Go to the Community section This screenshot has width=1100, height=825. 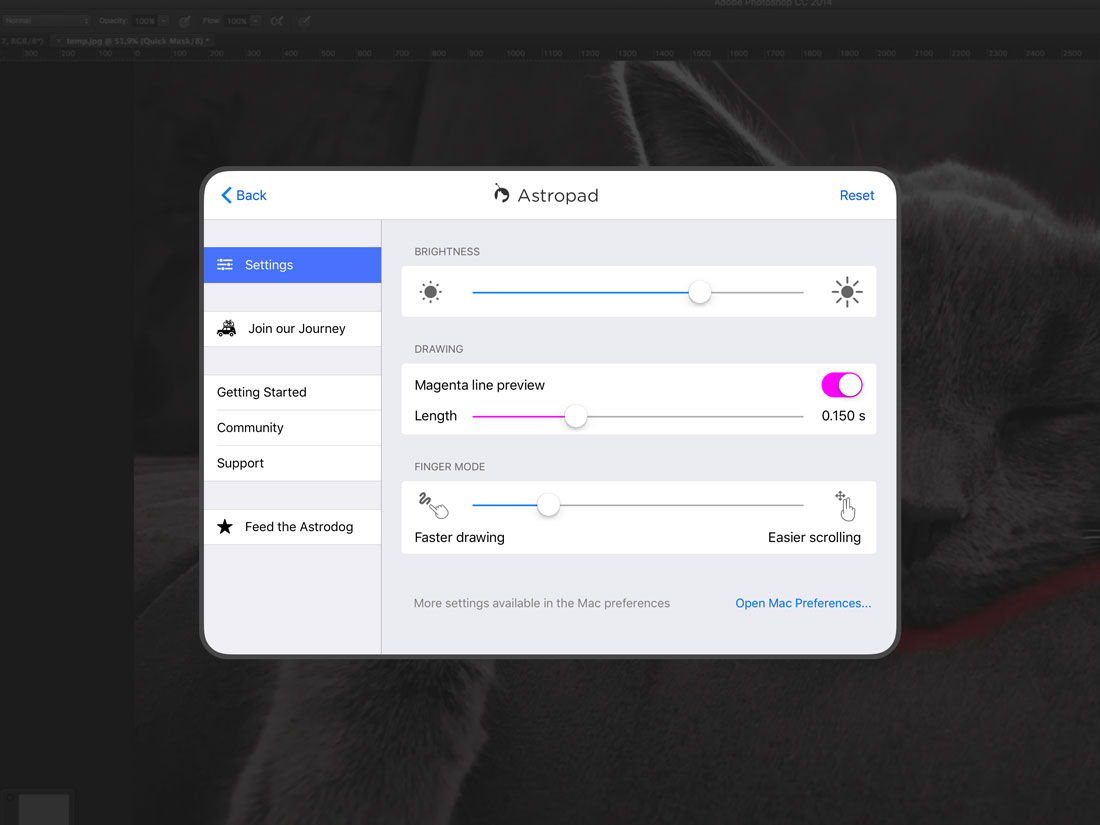[x=293, y=428]
